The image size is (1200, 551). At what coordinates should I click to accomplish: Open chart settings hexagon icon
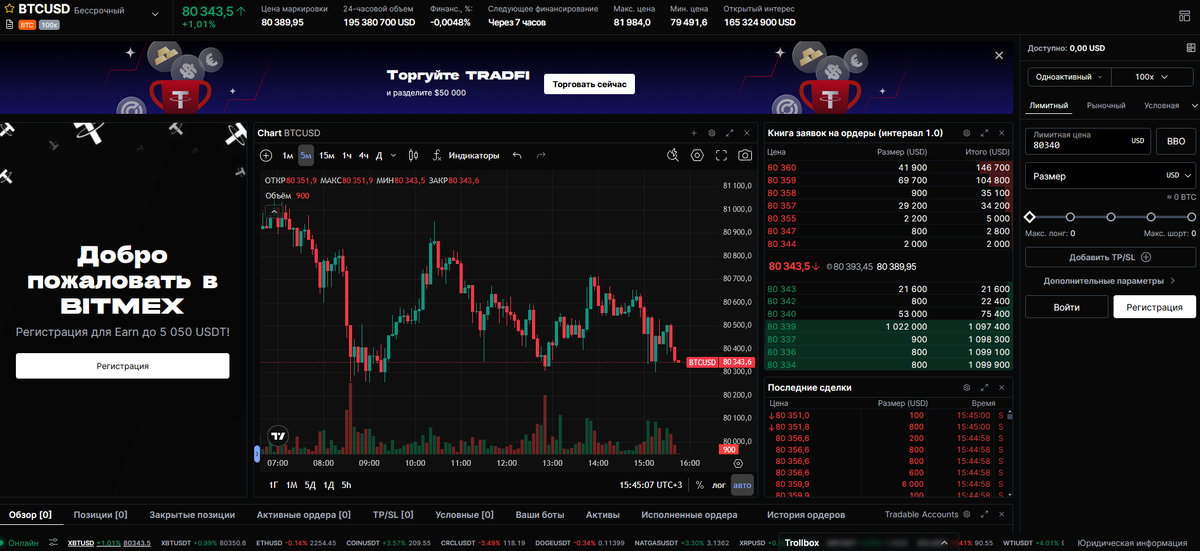[697, 155]
